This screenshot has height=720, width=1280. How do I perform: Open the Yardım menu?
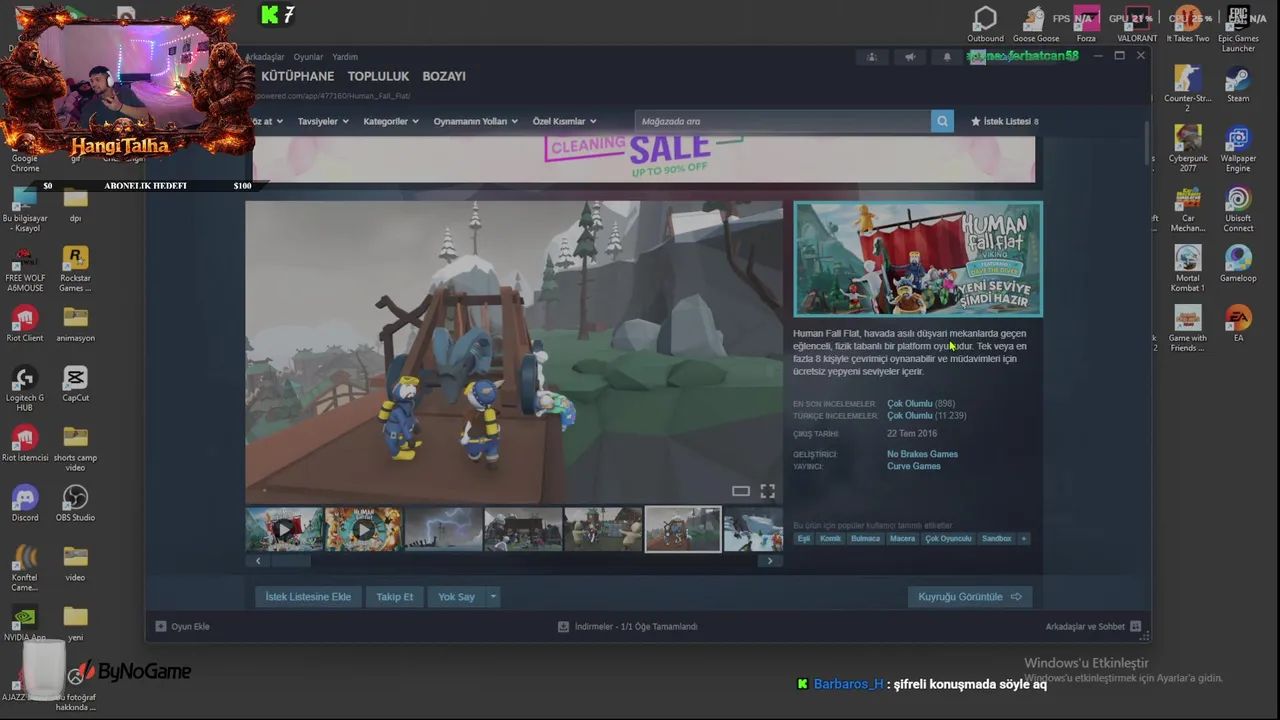(x=345, y=57)
